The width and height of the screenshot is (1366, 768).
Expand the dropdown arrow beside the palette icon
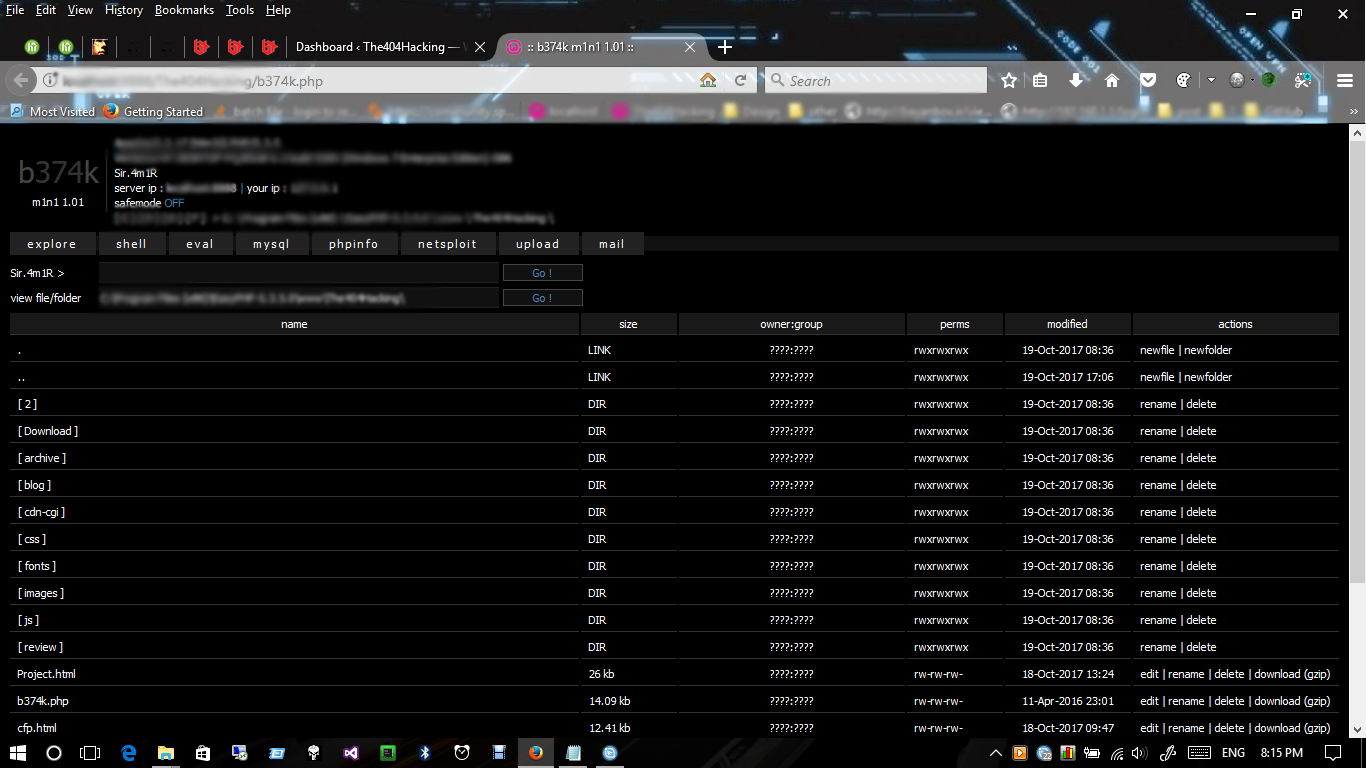pyautogui.click(x=1211, y=81)
